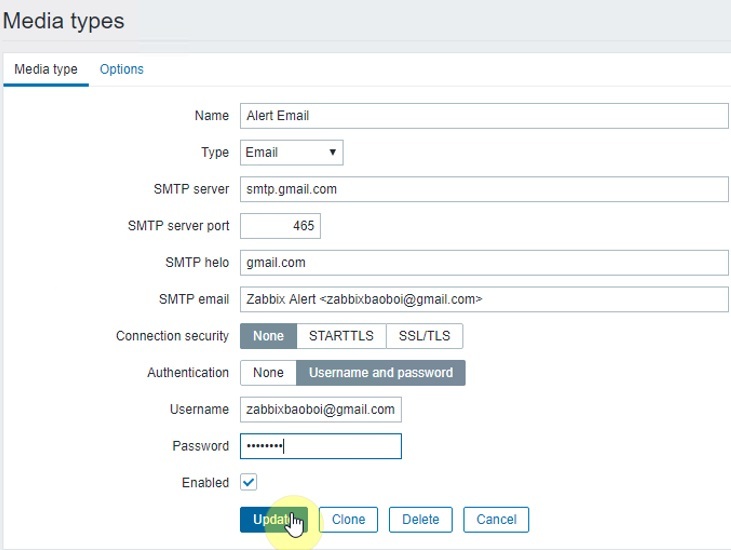Select the SMTP email text box
The image size is (731, 550).
(484, 299)
